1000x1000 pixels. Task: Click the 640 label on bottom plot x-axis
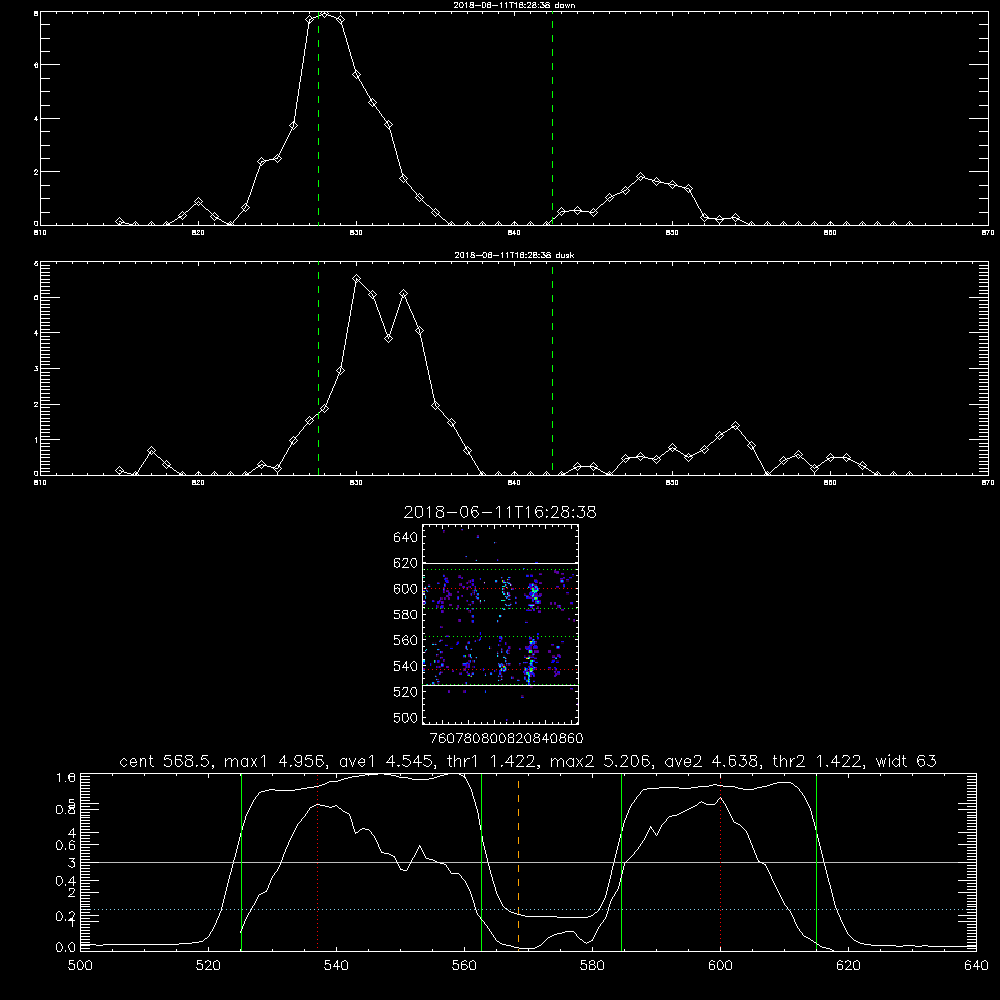976,966
